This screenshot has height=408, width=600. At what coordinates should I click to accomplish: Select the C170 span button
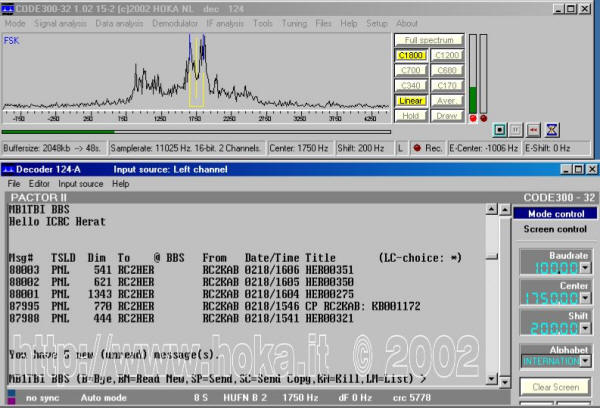pos(447,85)
